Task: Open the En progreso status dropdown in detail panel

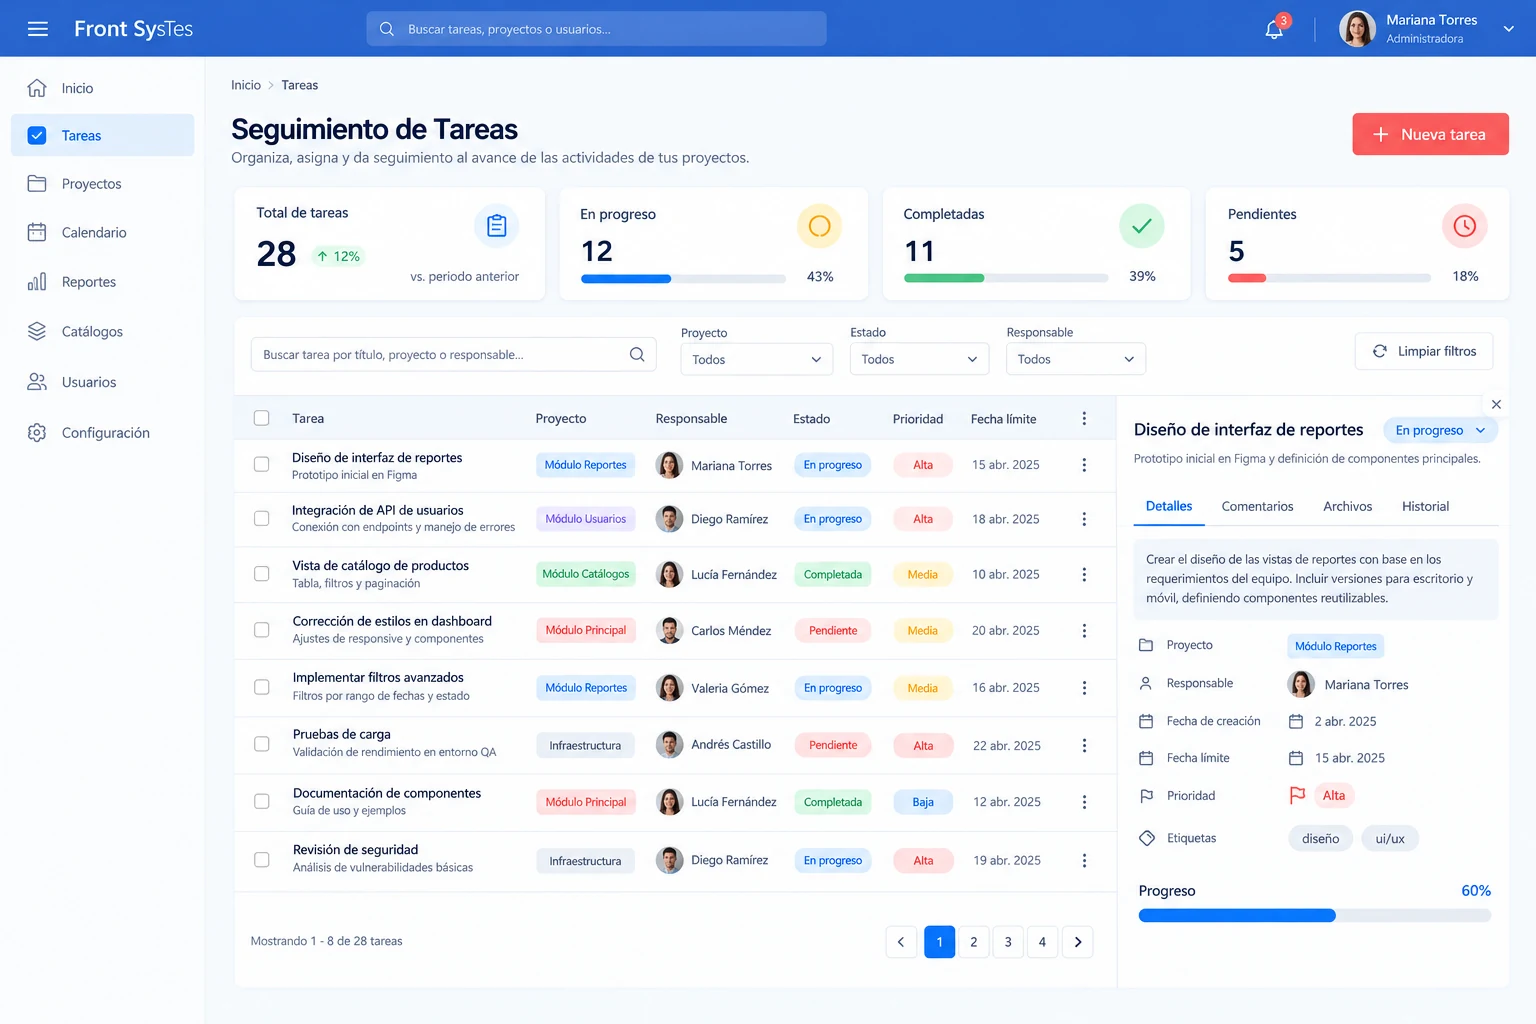Action: click(x=1440, y=430)
